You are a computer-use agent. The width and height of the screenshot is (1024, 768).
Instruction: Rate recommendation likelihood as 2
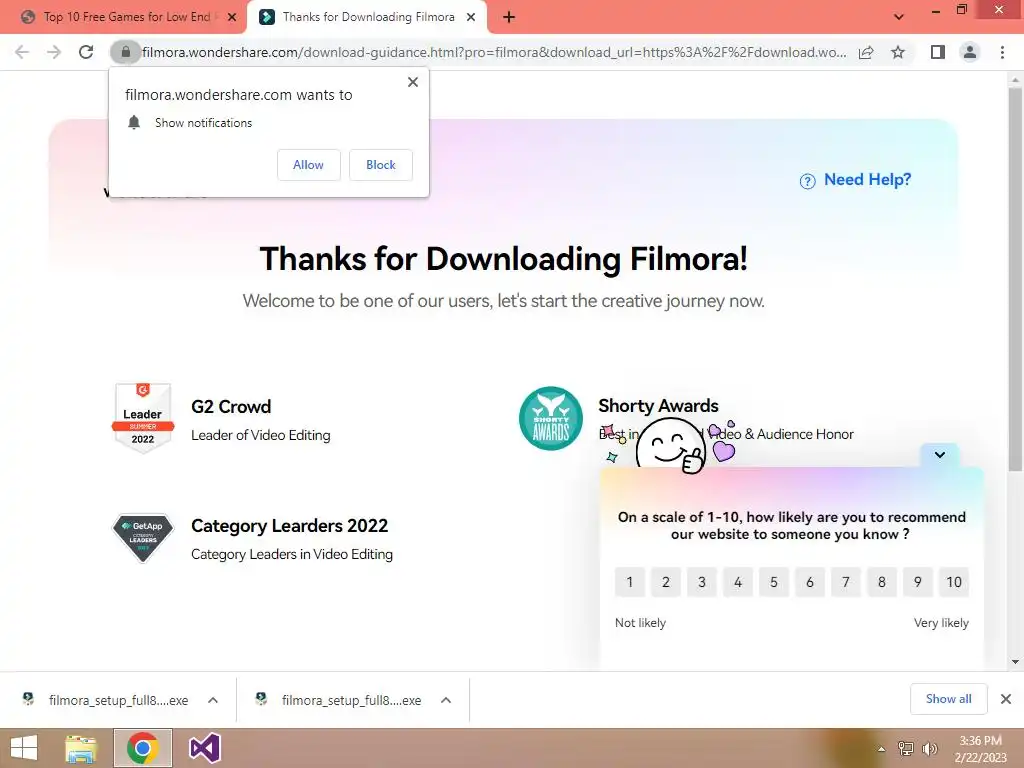[x=665, y=582]
